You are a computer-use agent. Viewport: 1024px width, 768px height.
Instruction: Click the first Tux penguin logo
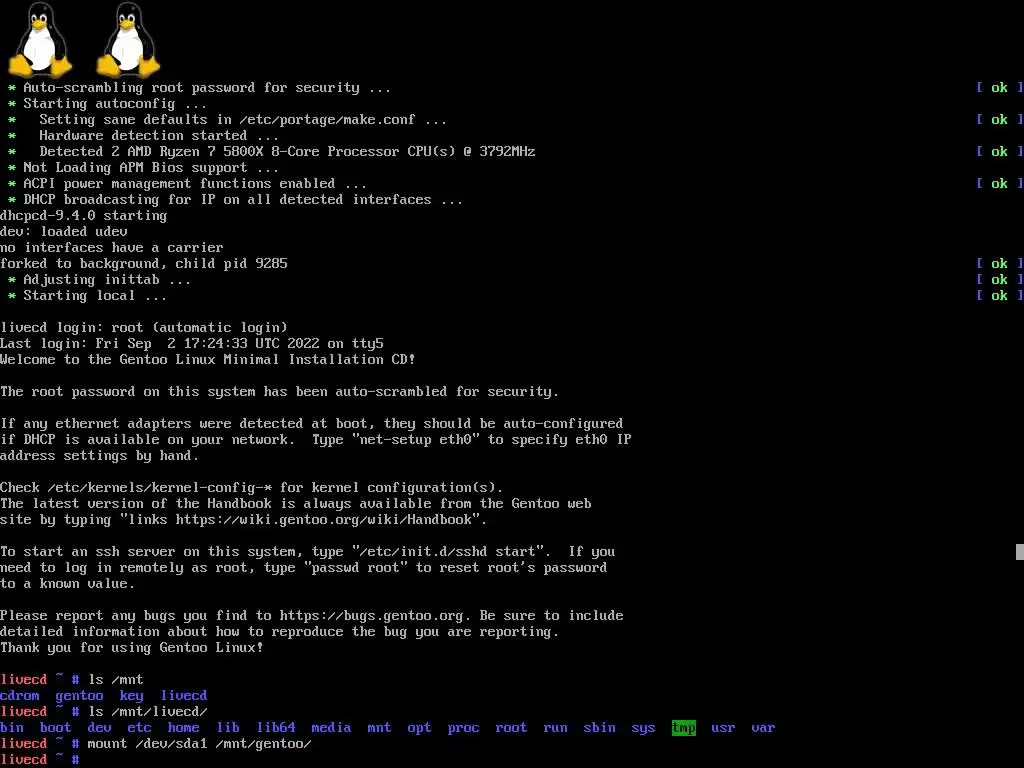[40, 39]
